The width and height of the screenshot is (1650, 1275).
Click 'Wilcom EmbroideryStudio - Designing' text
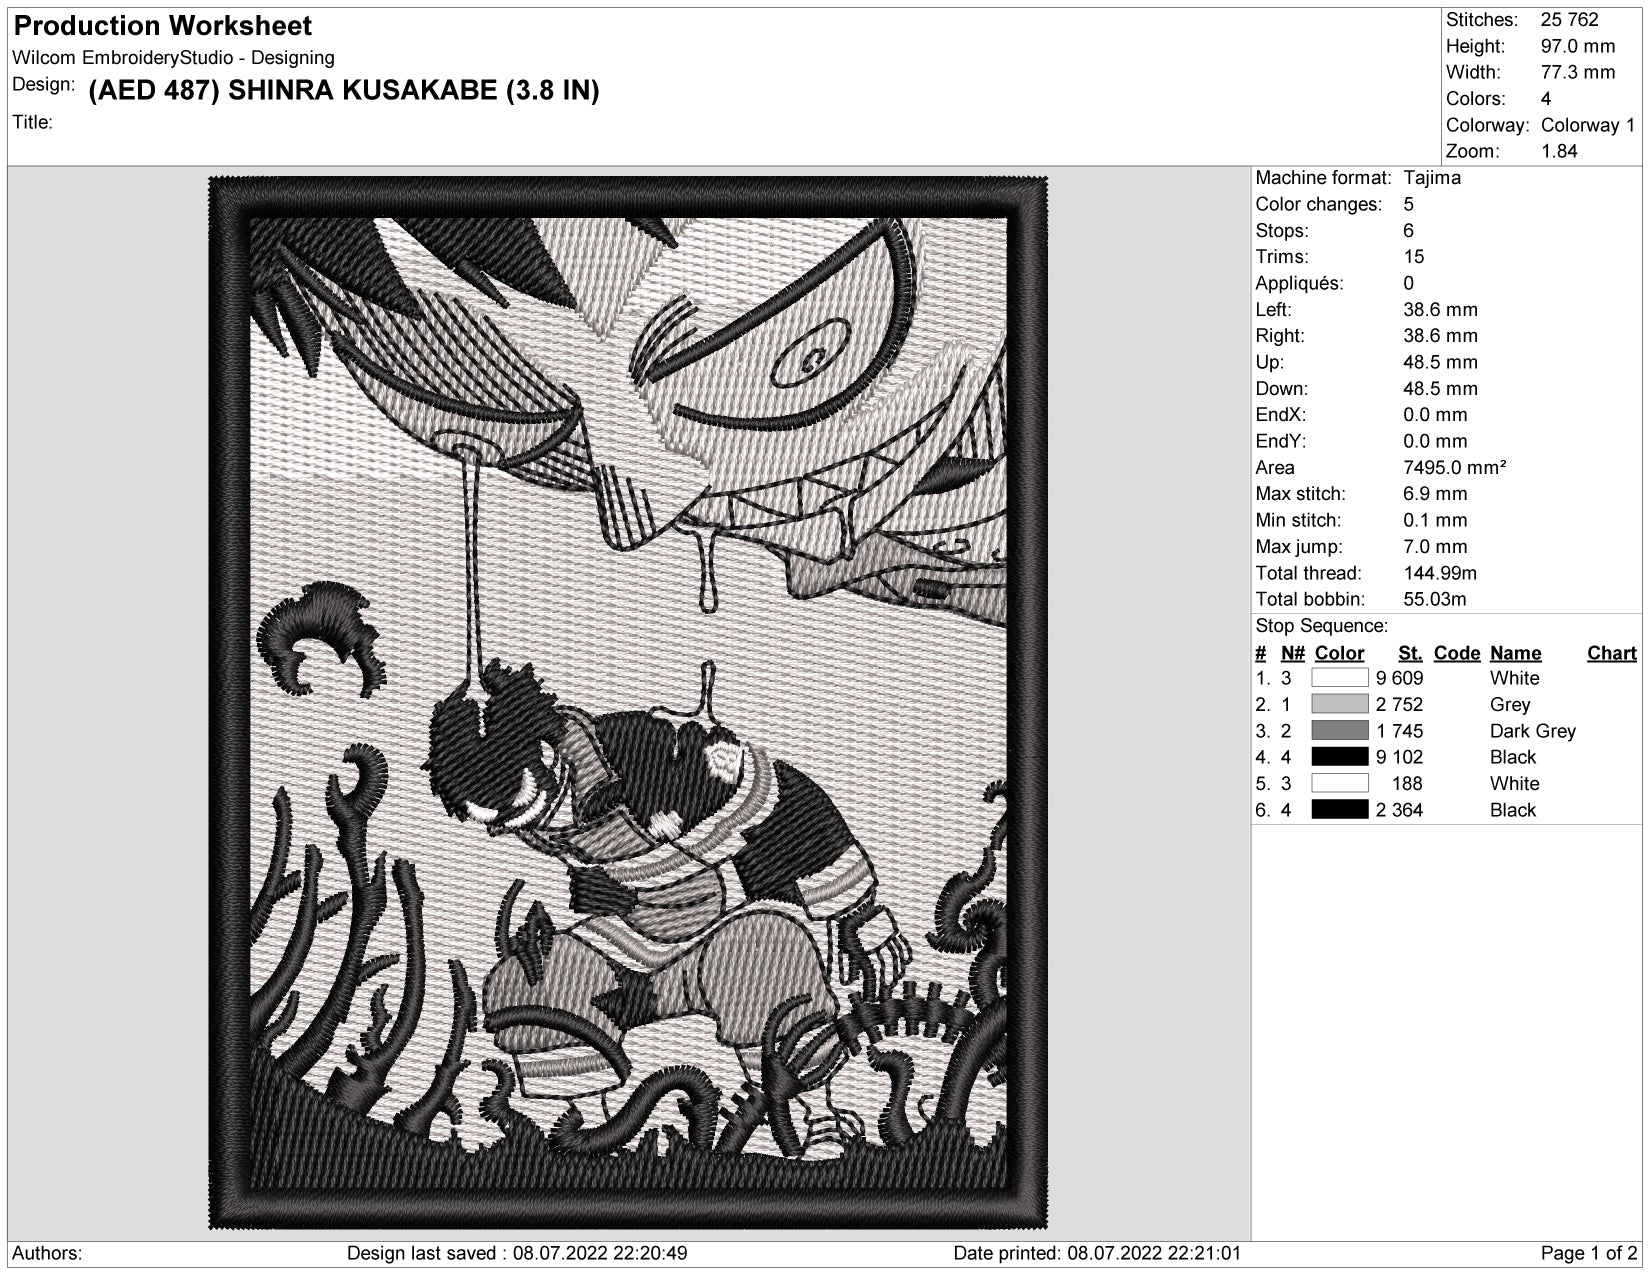(173, 58)
